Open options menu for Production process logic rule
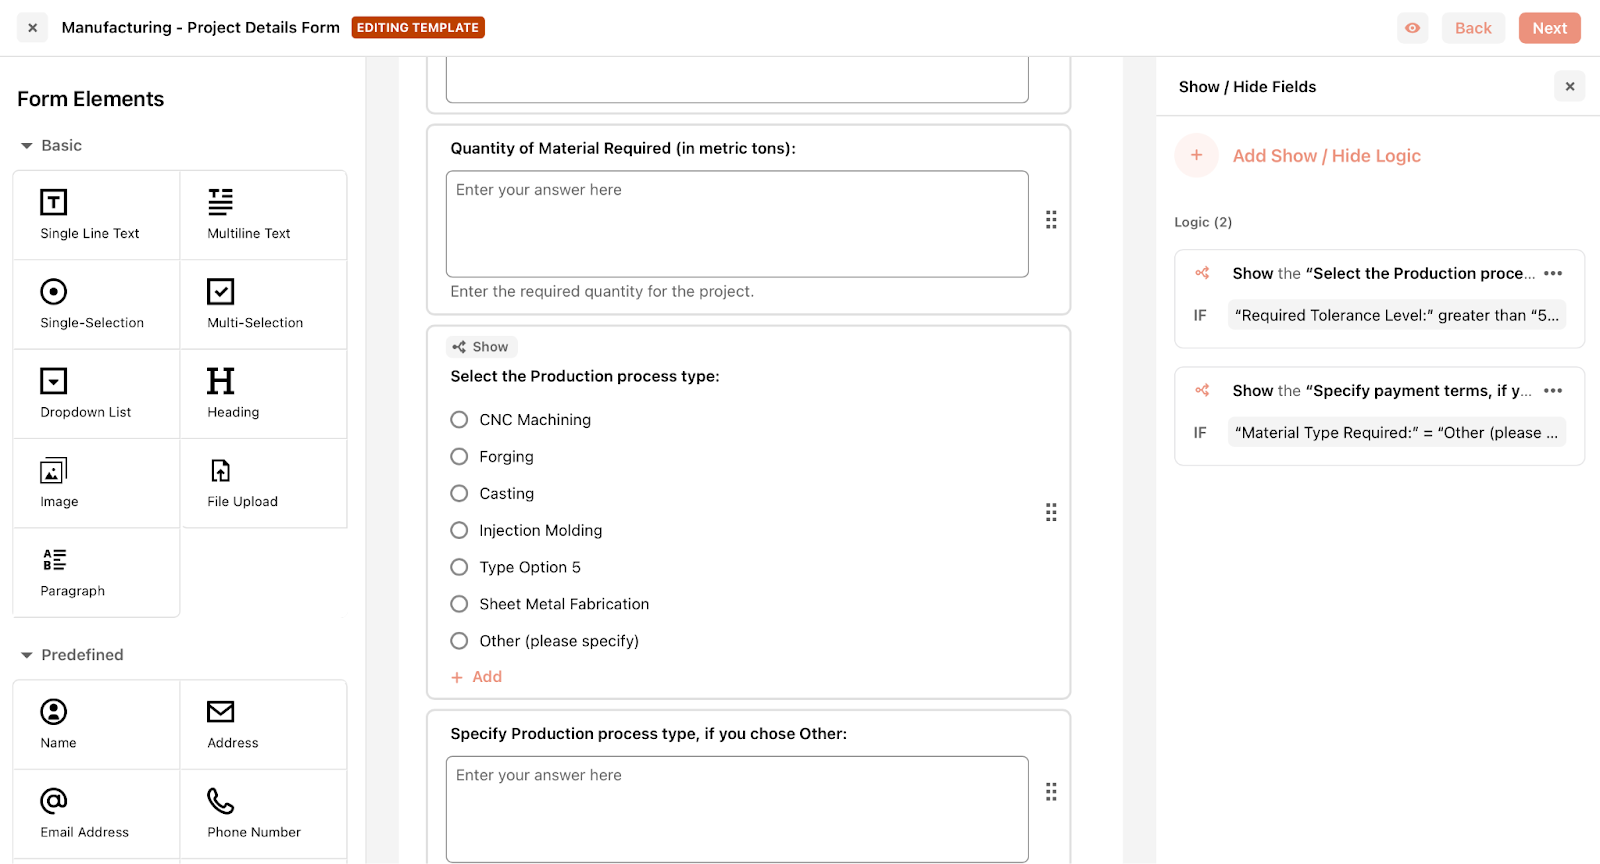 click(1553, 273)
